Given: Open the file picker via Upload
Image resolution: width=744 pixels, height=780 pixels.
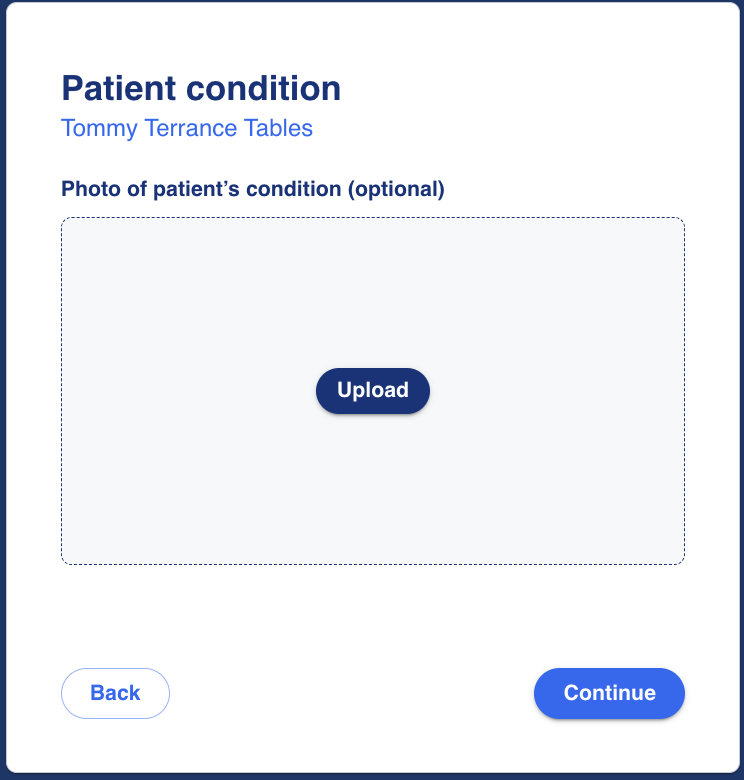Looking at the screenshot, I should point(373,391).
